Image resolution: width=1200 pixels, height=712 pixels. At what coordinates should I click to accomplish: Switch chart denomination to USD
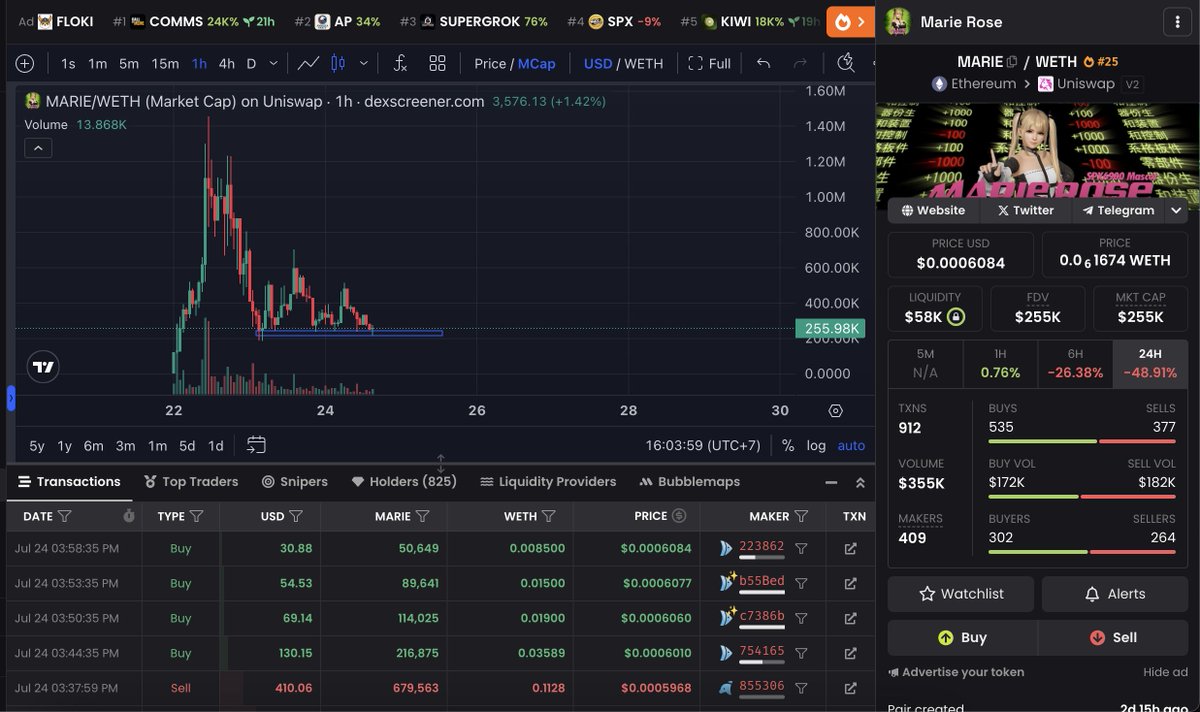tap(598, 63)
